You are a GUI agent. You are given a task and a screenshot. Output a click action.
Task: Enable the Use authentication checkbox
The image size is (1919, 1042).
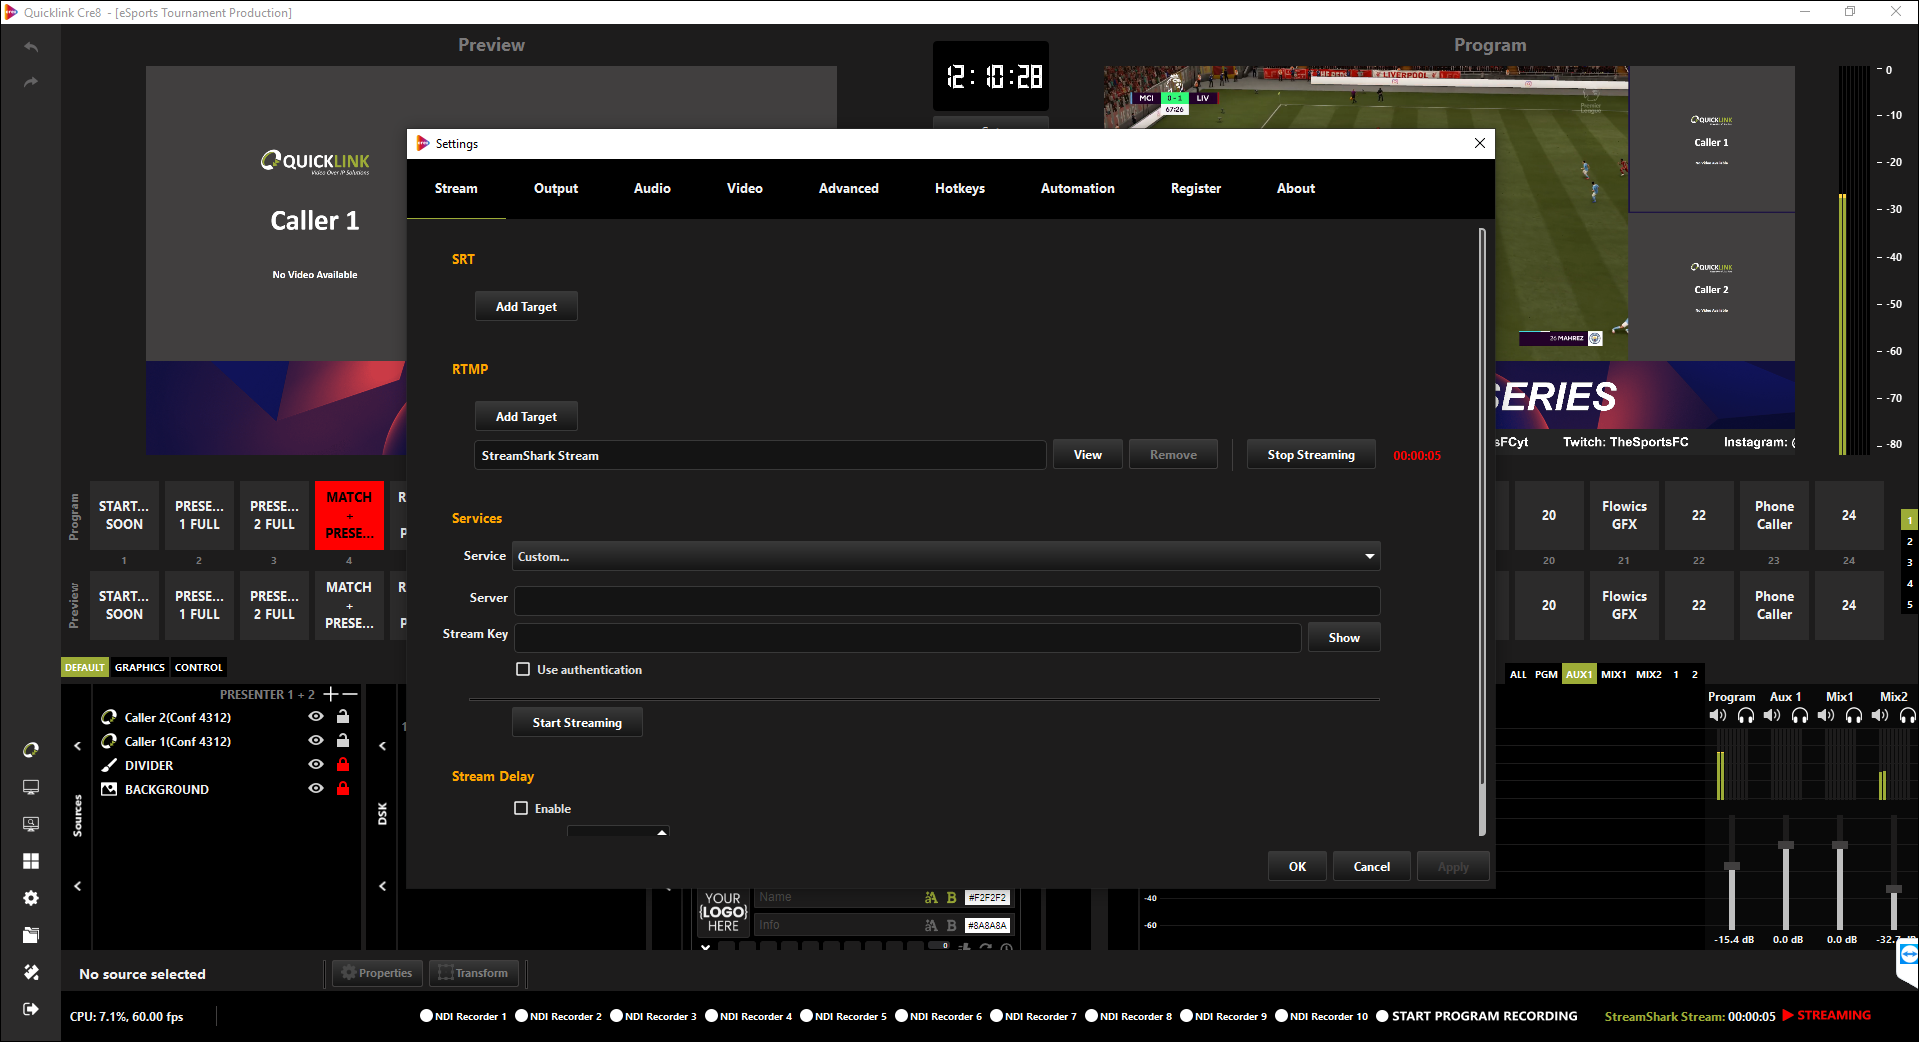point(523,669)
